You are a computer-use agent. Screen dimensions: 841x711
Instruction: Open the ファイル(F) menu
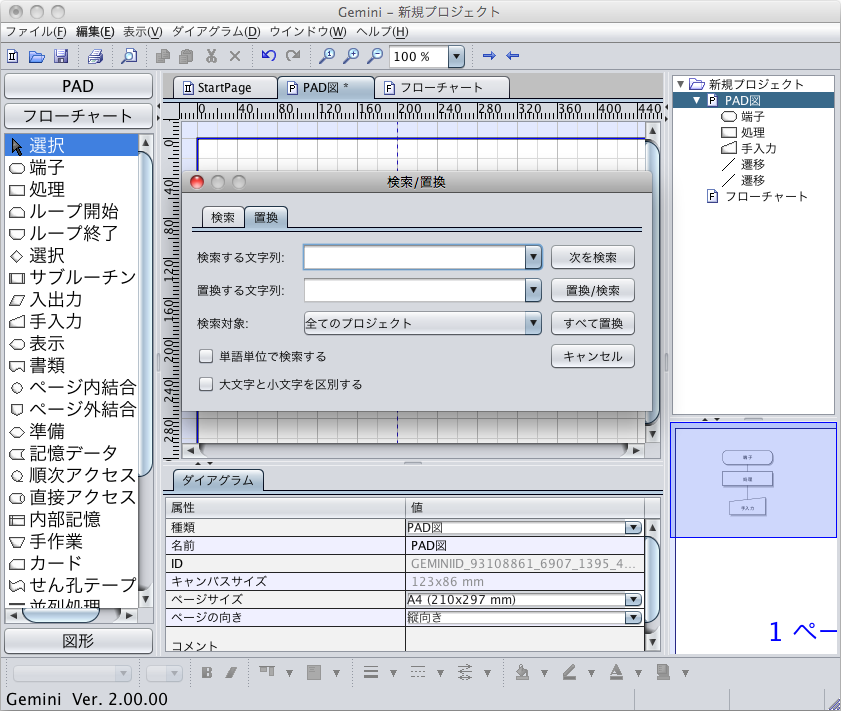click(x=36, y=32)
